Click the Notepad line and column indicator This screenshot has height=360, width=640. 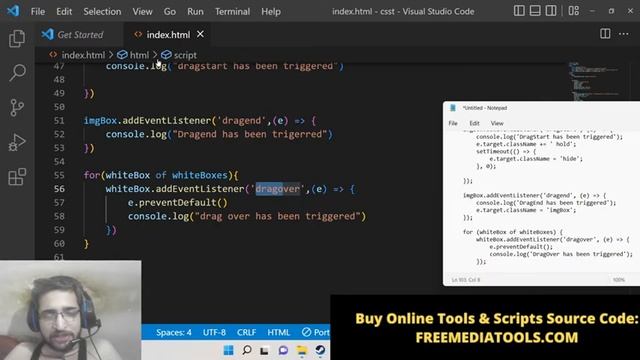click(466, 280)
